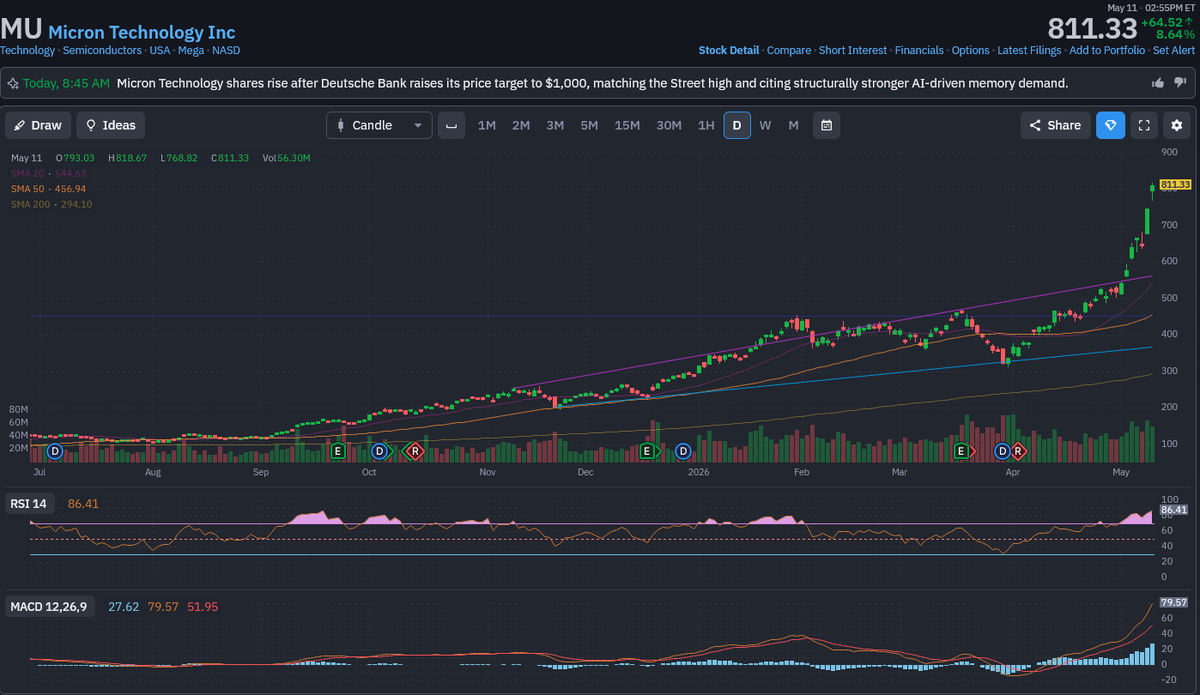The image size is (1200, 695).
Task: Click the SMA 200 indicator label
Action: pos(52,204)
